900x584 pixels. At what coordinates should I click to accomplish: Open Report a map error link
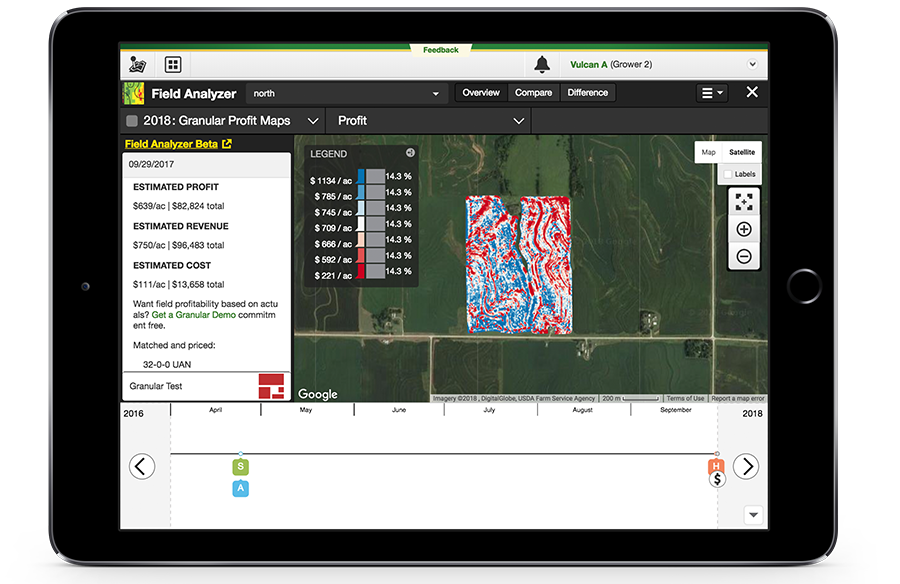pyautogui.click(x=738, y=398)
